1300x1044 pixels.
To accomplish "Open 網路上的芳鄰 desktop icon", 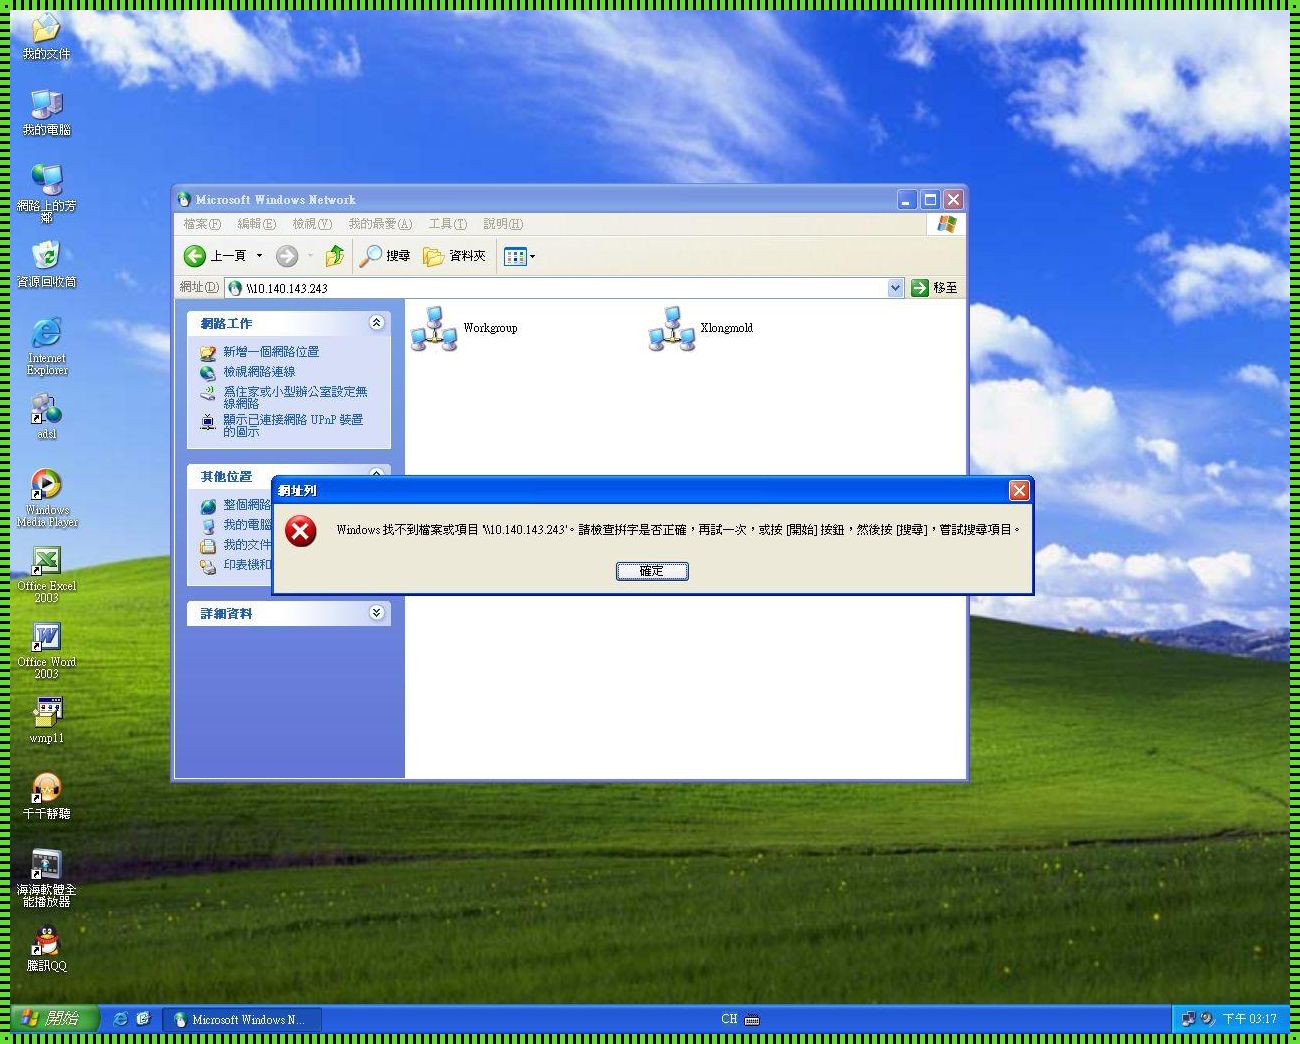I will coord(46,193).
